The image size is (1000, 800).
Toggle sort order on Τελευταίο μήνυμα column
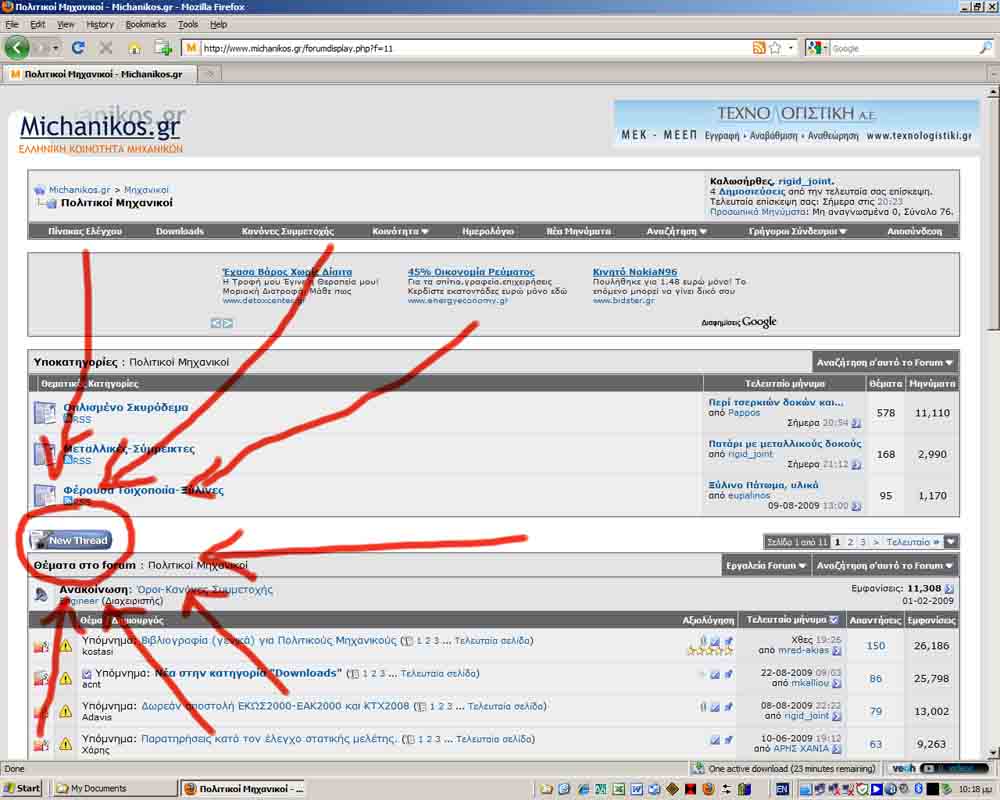[x=835, y=620]
